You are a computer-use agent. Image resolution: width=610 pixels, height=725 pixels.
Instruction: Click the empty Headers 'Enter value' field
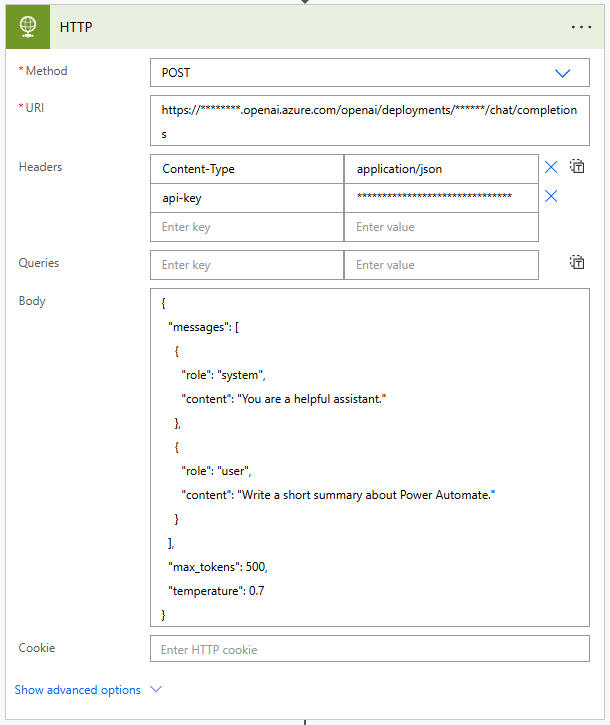440,227
